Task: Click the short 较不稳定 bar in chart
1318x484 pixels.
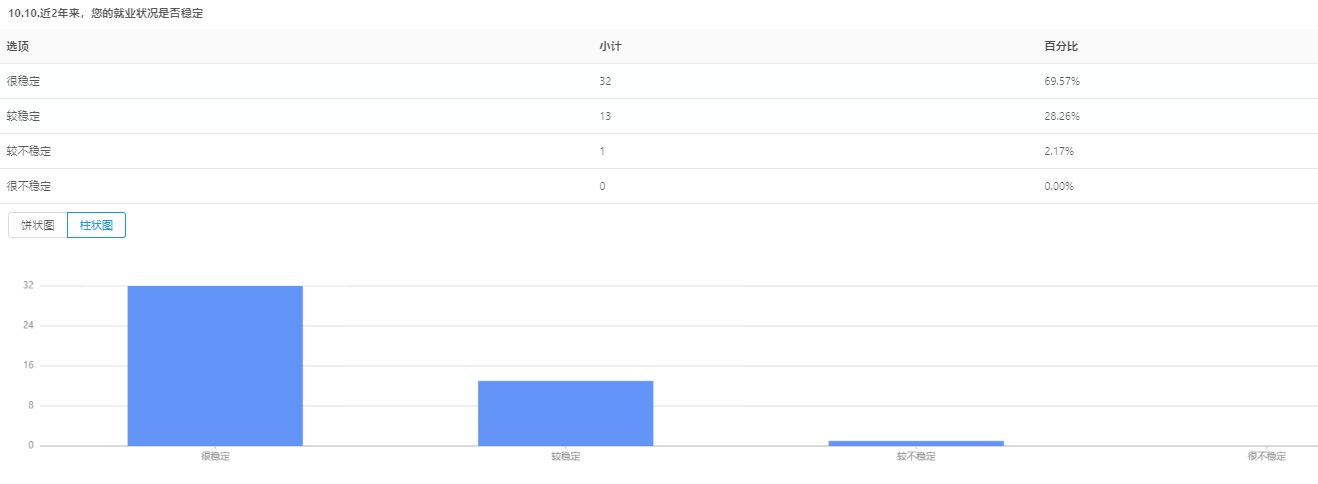Action: pos(915,443)
